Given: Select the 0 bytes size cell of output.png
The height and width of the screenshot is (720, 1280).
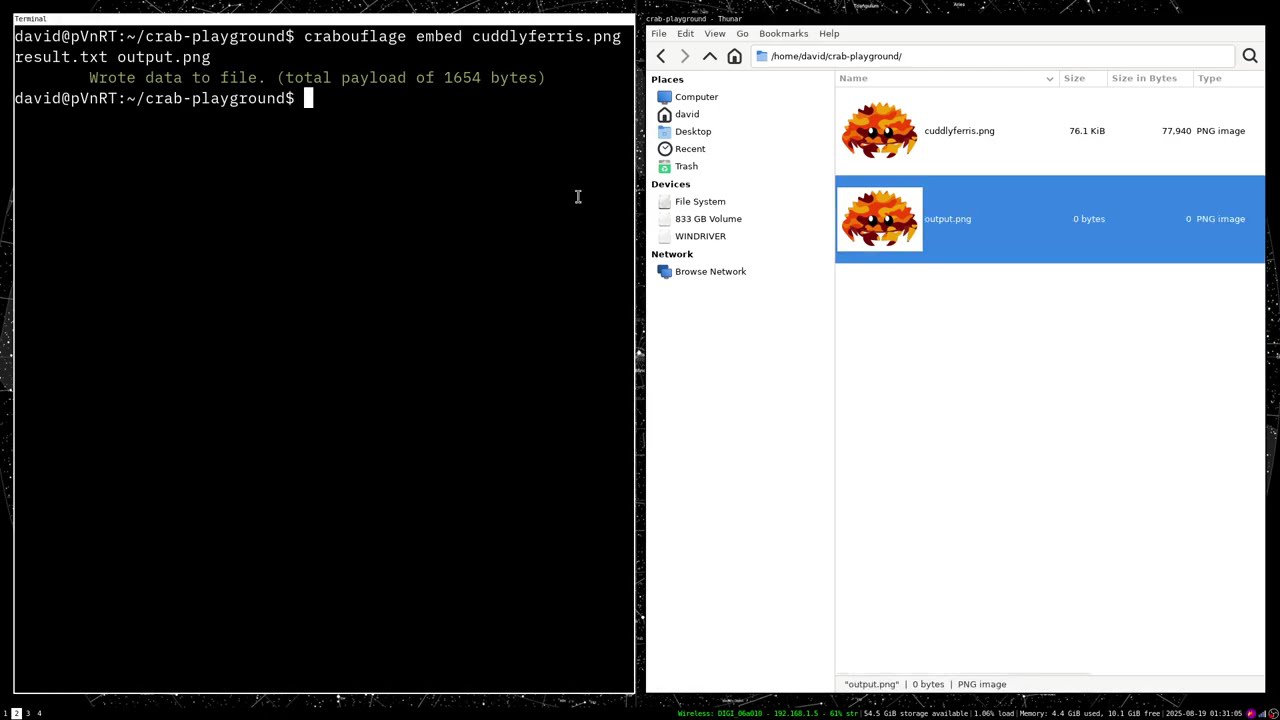Looking at the screenshot, I should pyautogui.click(x=1089, y=219).
